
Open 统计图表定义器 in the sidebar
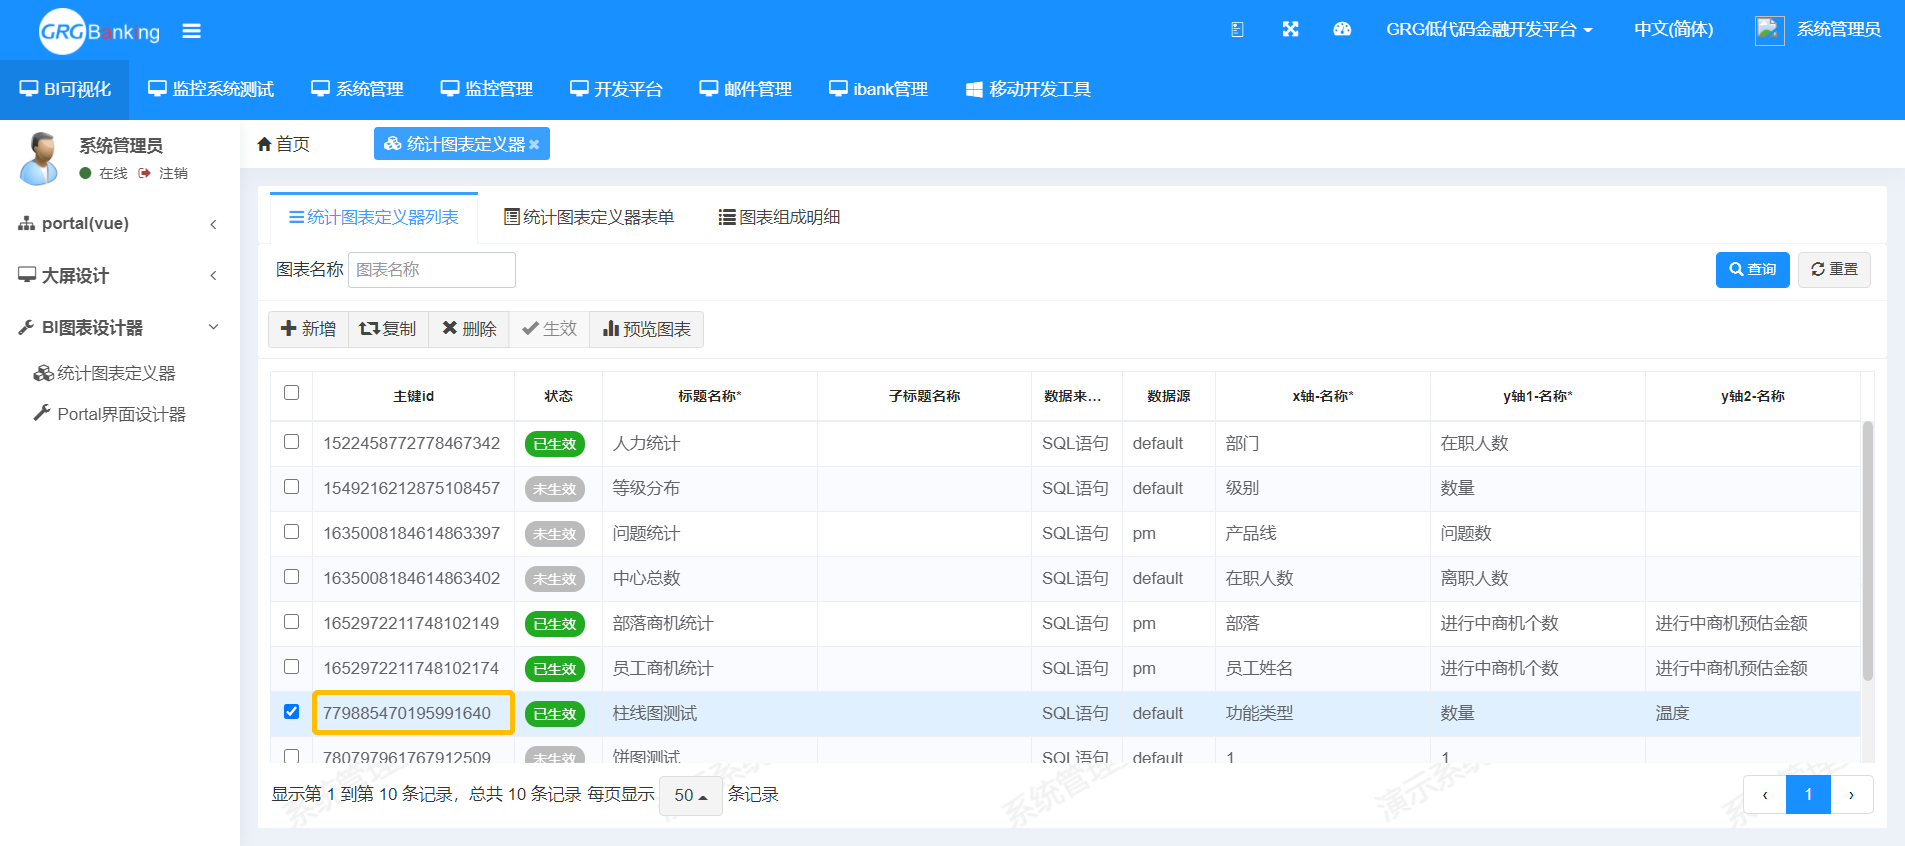[105, 373]
